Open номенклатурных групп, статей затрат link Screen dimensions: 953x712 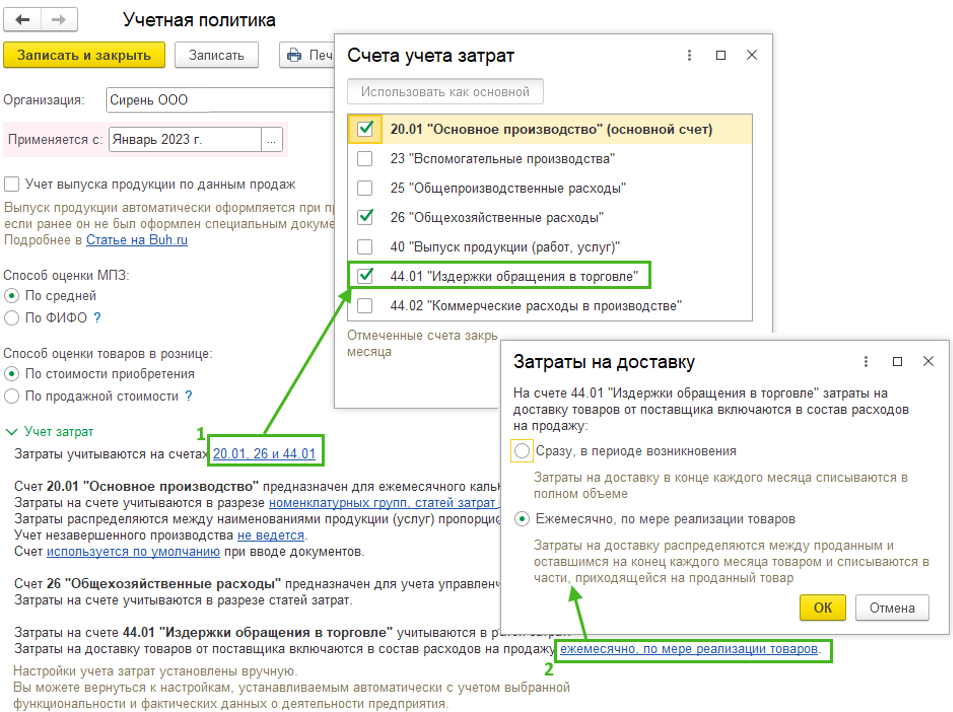[x=382, y=503]
